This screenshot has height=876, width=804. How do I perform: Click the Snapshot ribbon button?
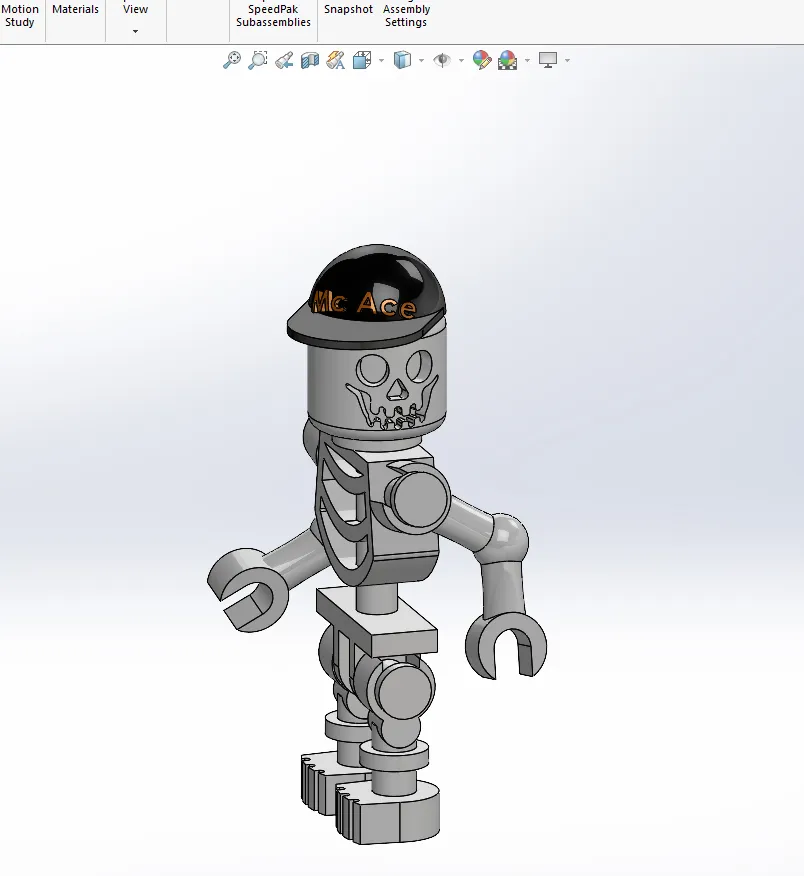tap(348, 9)
